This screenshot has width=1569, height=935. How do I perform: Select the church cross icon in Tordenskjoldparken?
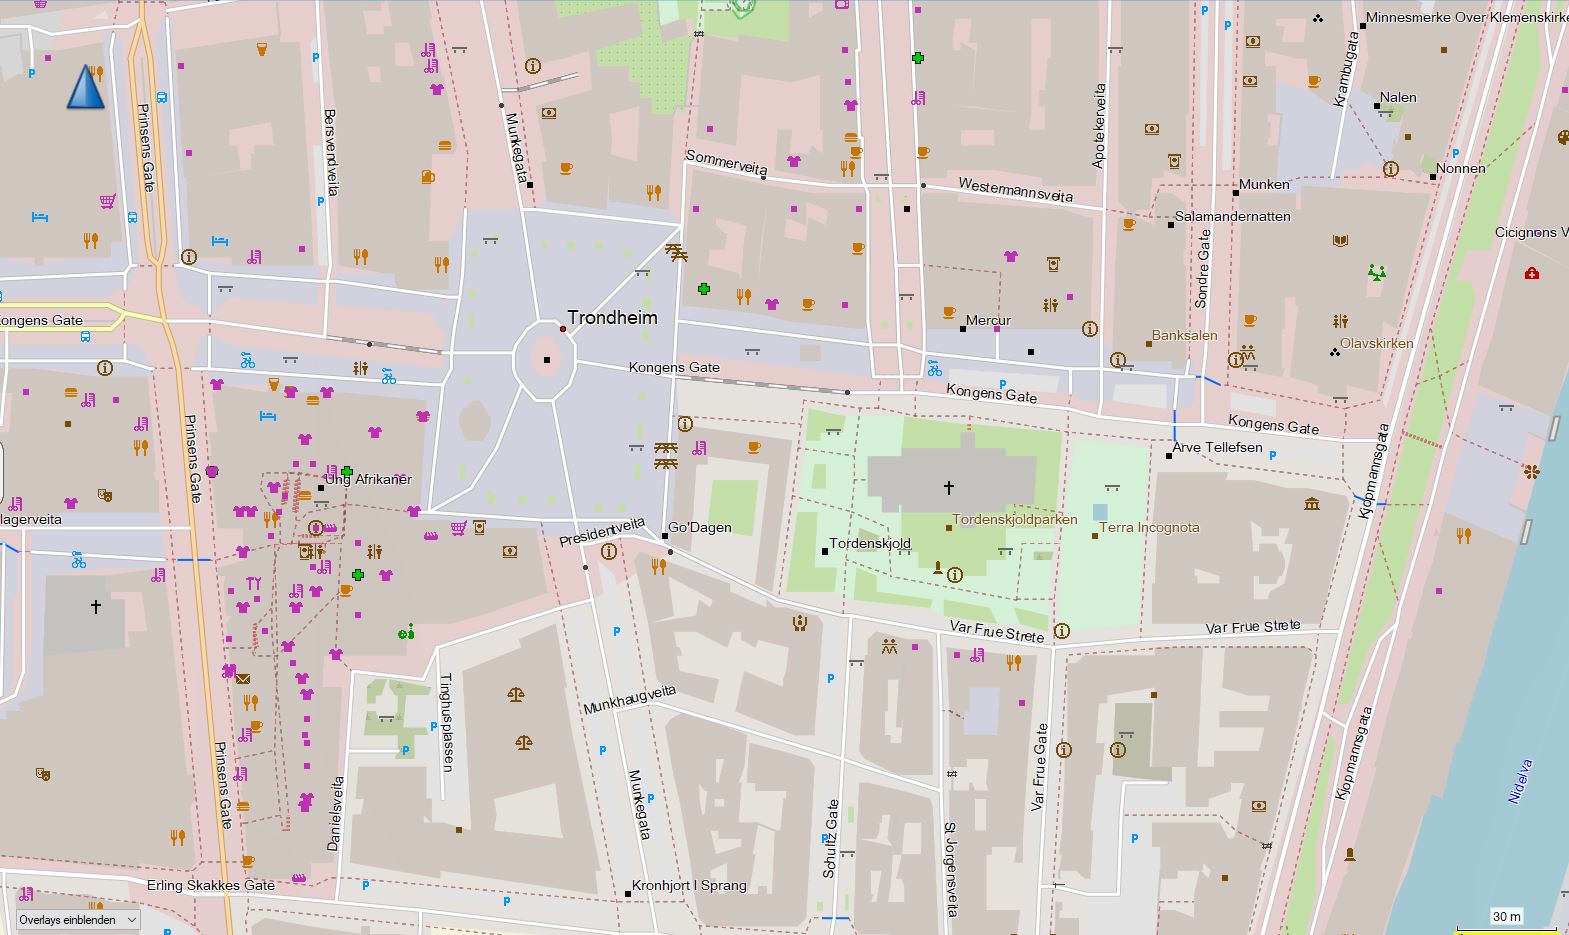point(948,488)
